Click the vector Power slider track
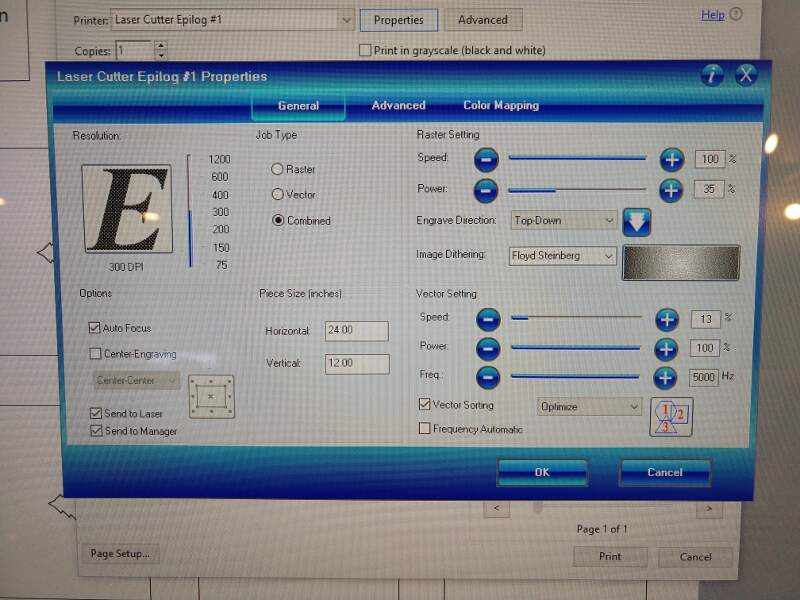This screenshot has width=800, height=600. tap(576, 348)
